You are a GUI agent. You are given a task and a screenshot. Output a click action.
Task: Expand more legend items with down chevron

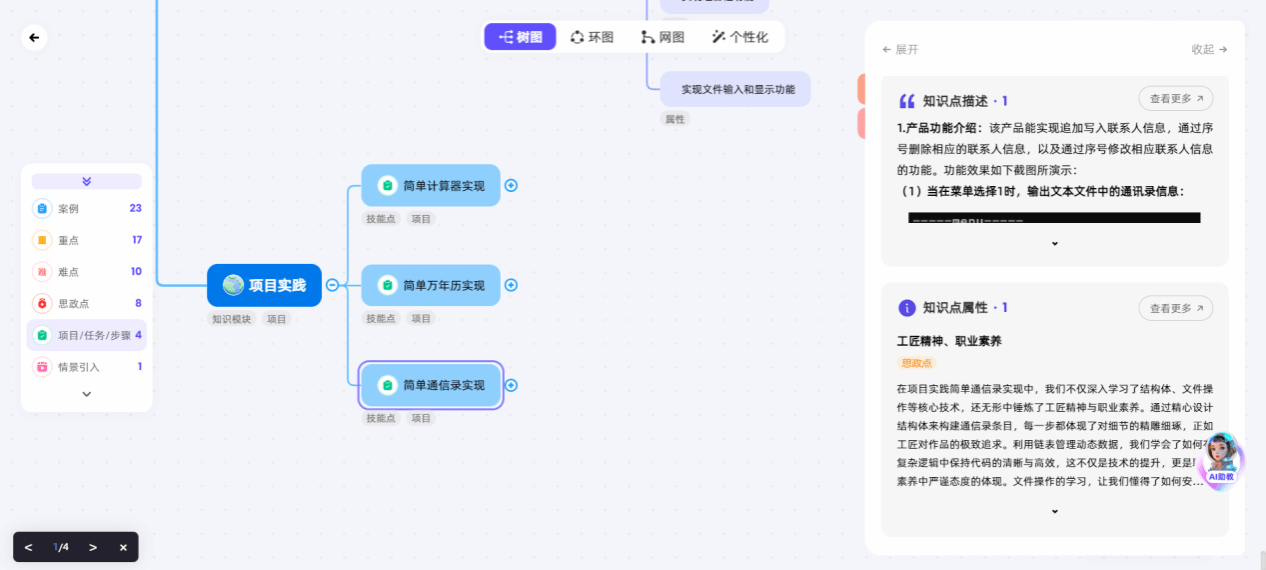click(86, 394)
